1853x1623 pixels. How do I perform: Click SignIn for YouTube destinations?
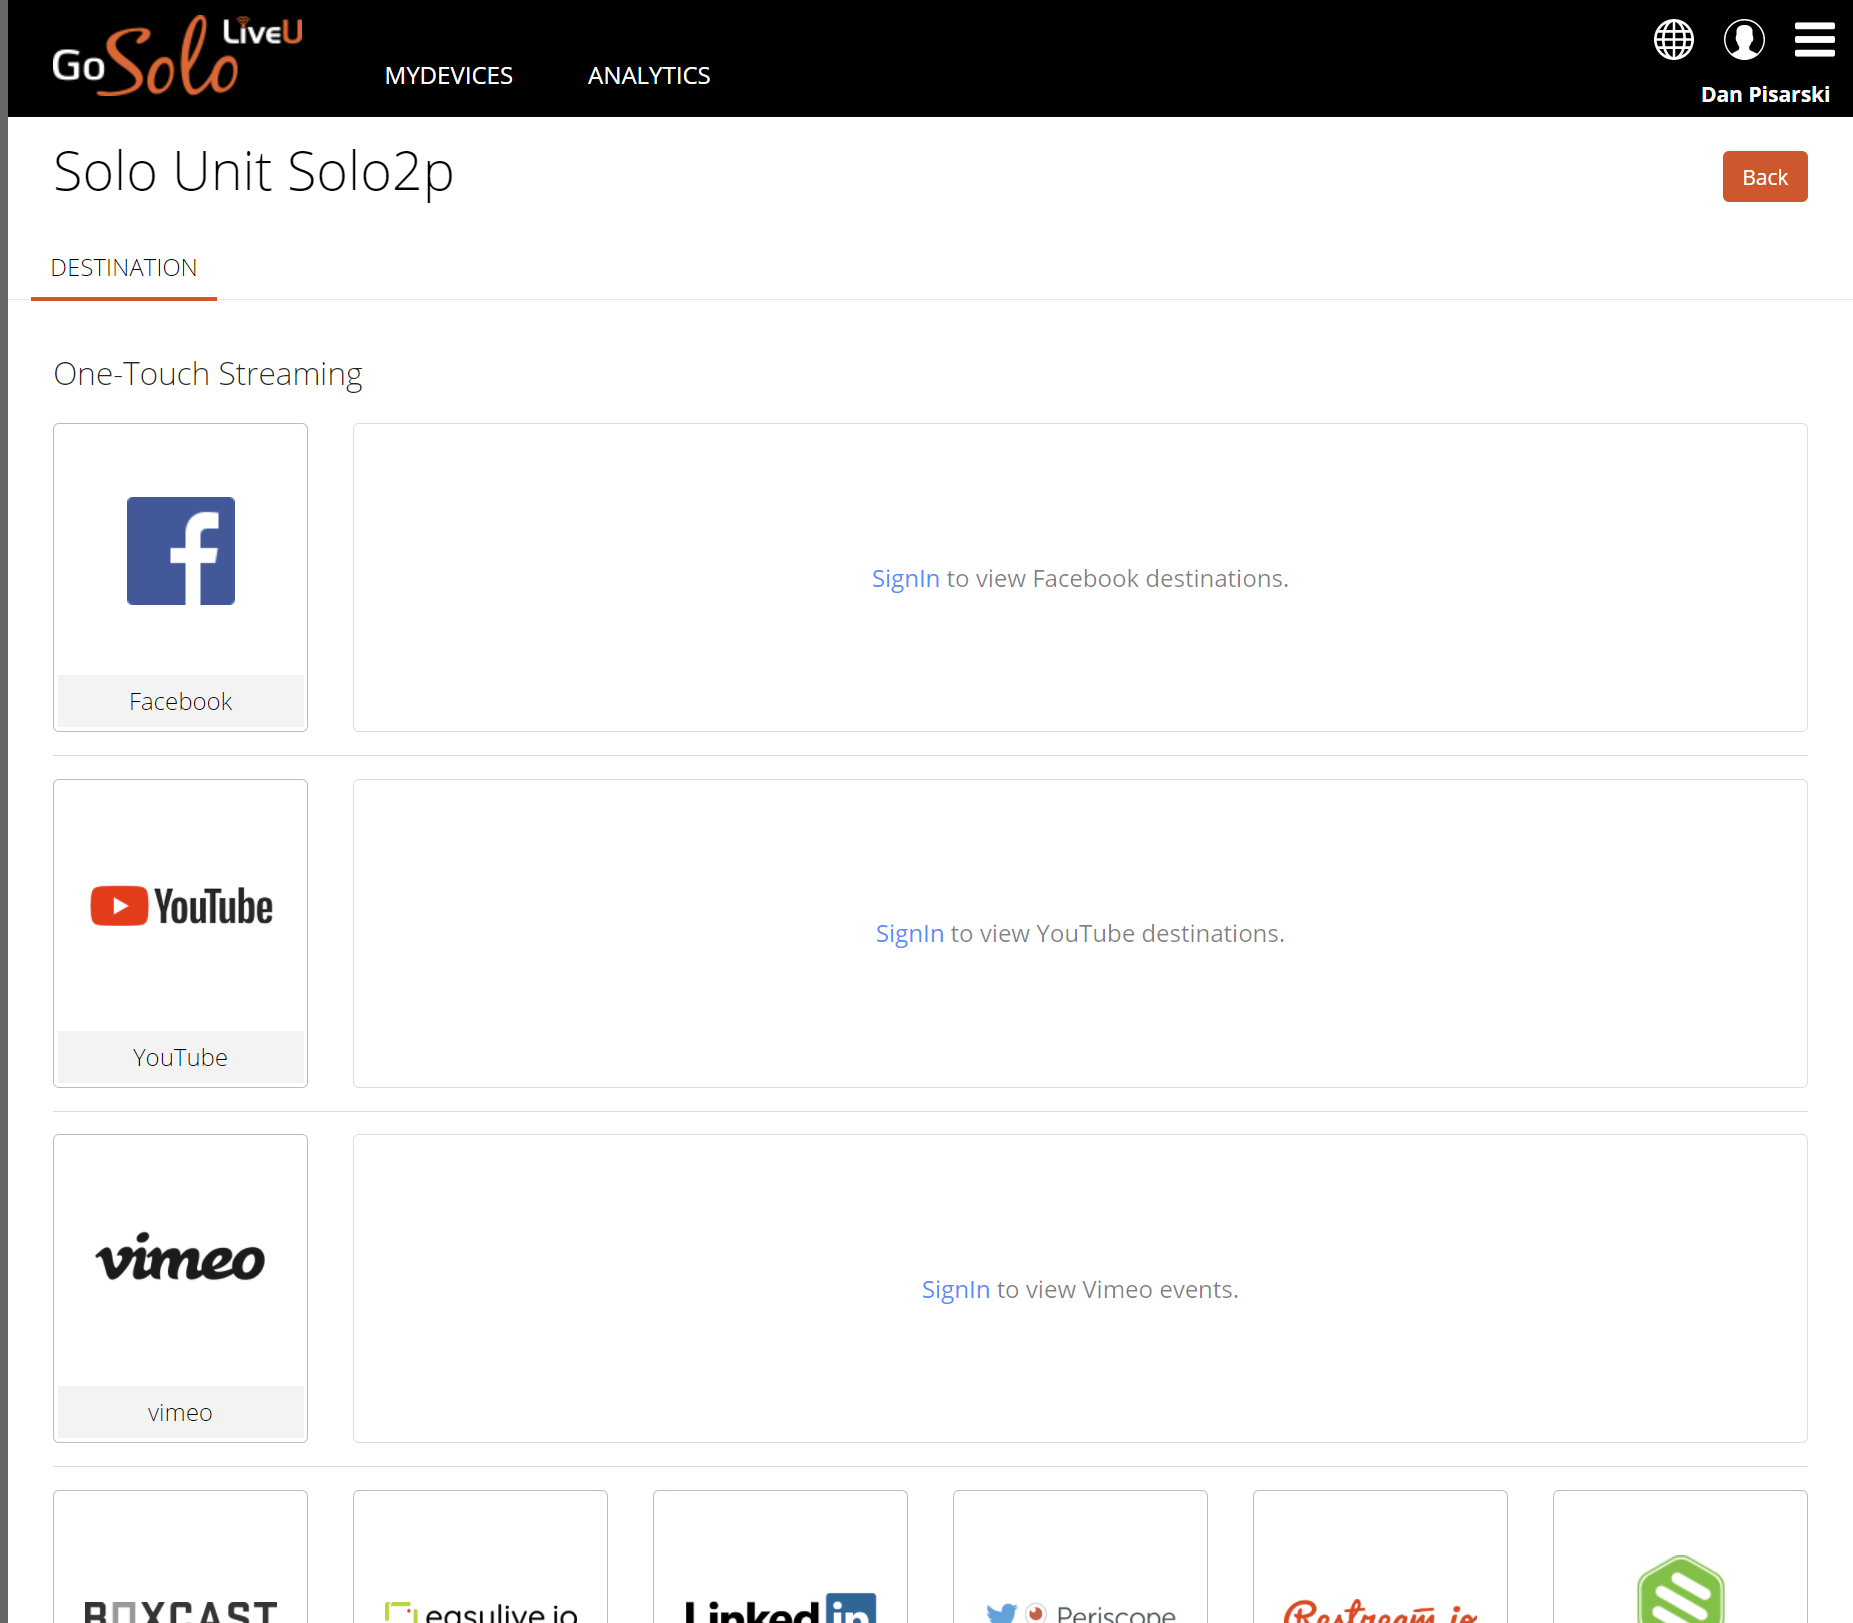click(909, 934)
